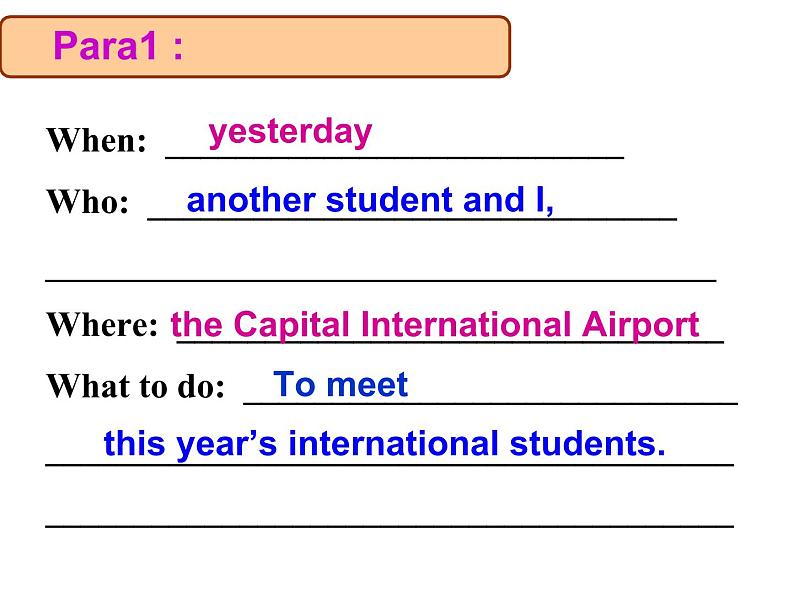Click the Where: label
The width and height of the screenshot is (794, 596).
(x=102, y=324)
